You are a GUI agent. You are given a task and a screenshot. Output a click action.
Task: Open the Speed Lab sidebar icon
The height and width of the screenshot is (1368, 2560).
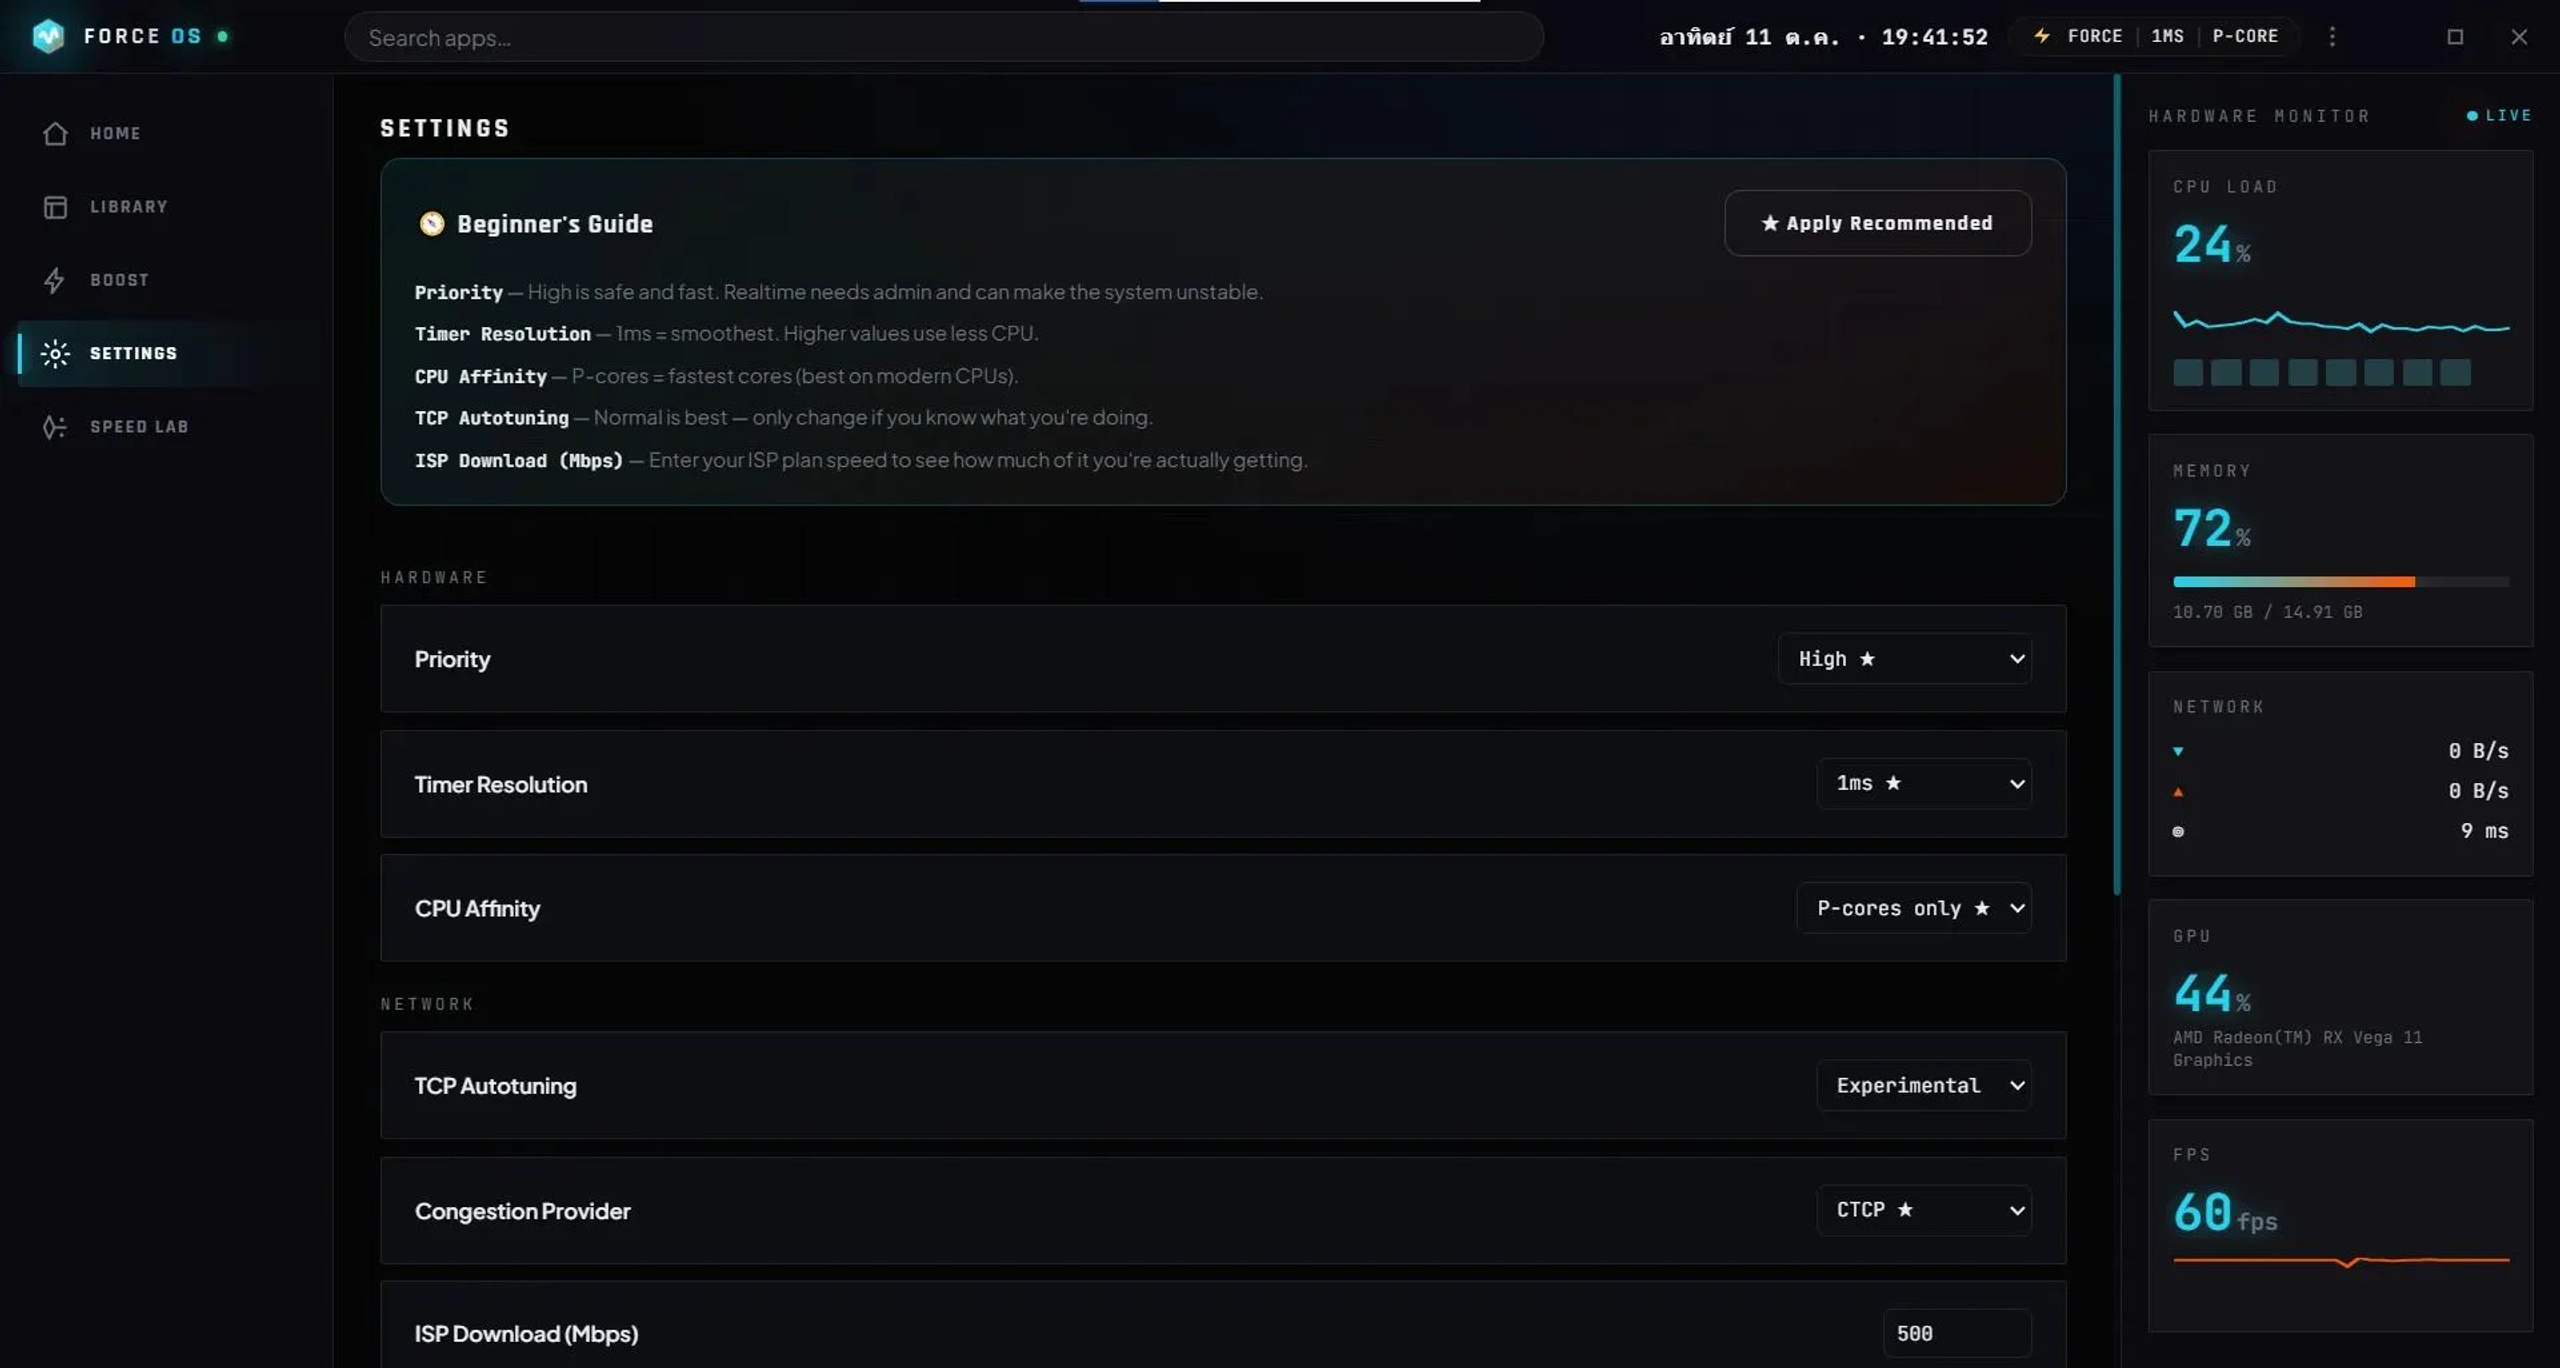point(55,427)
